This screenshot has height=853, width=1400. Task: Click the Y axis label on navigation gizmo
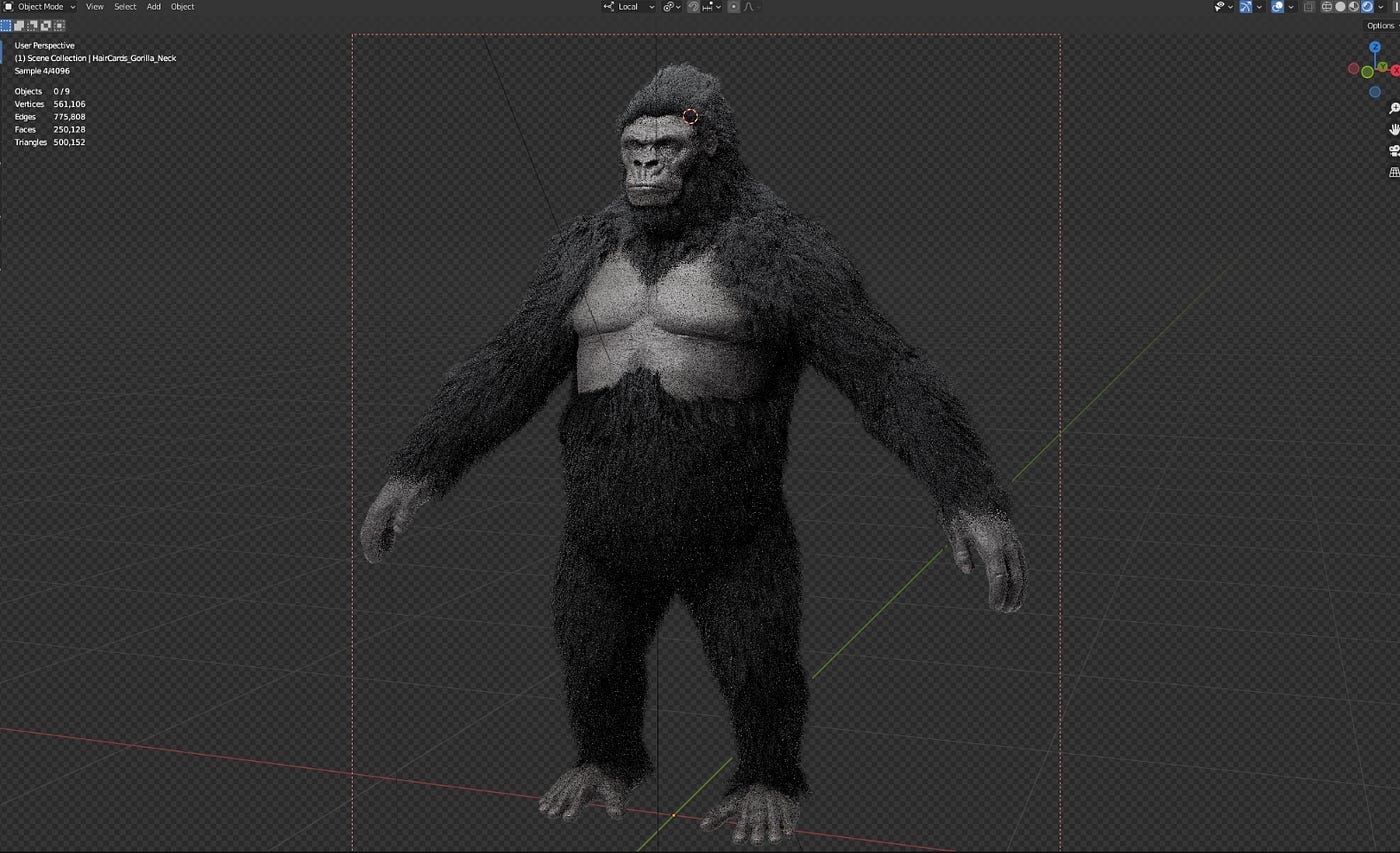tap(1382, 67)
